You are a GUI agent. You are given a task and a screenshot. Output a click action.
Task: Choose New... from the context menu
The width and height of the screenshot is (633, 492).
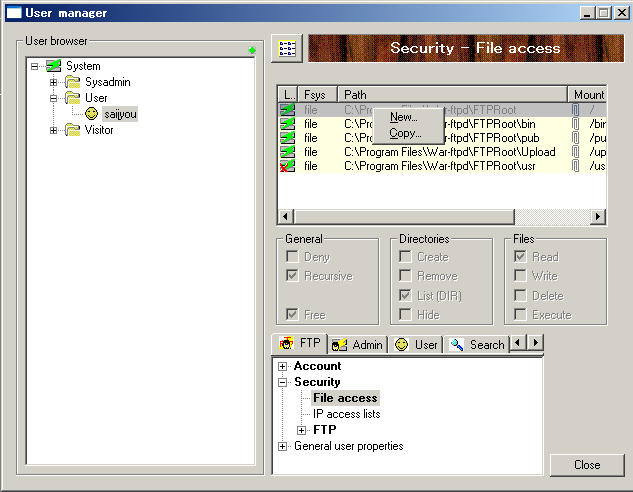tap(404, 118)
